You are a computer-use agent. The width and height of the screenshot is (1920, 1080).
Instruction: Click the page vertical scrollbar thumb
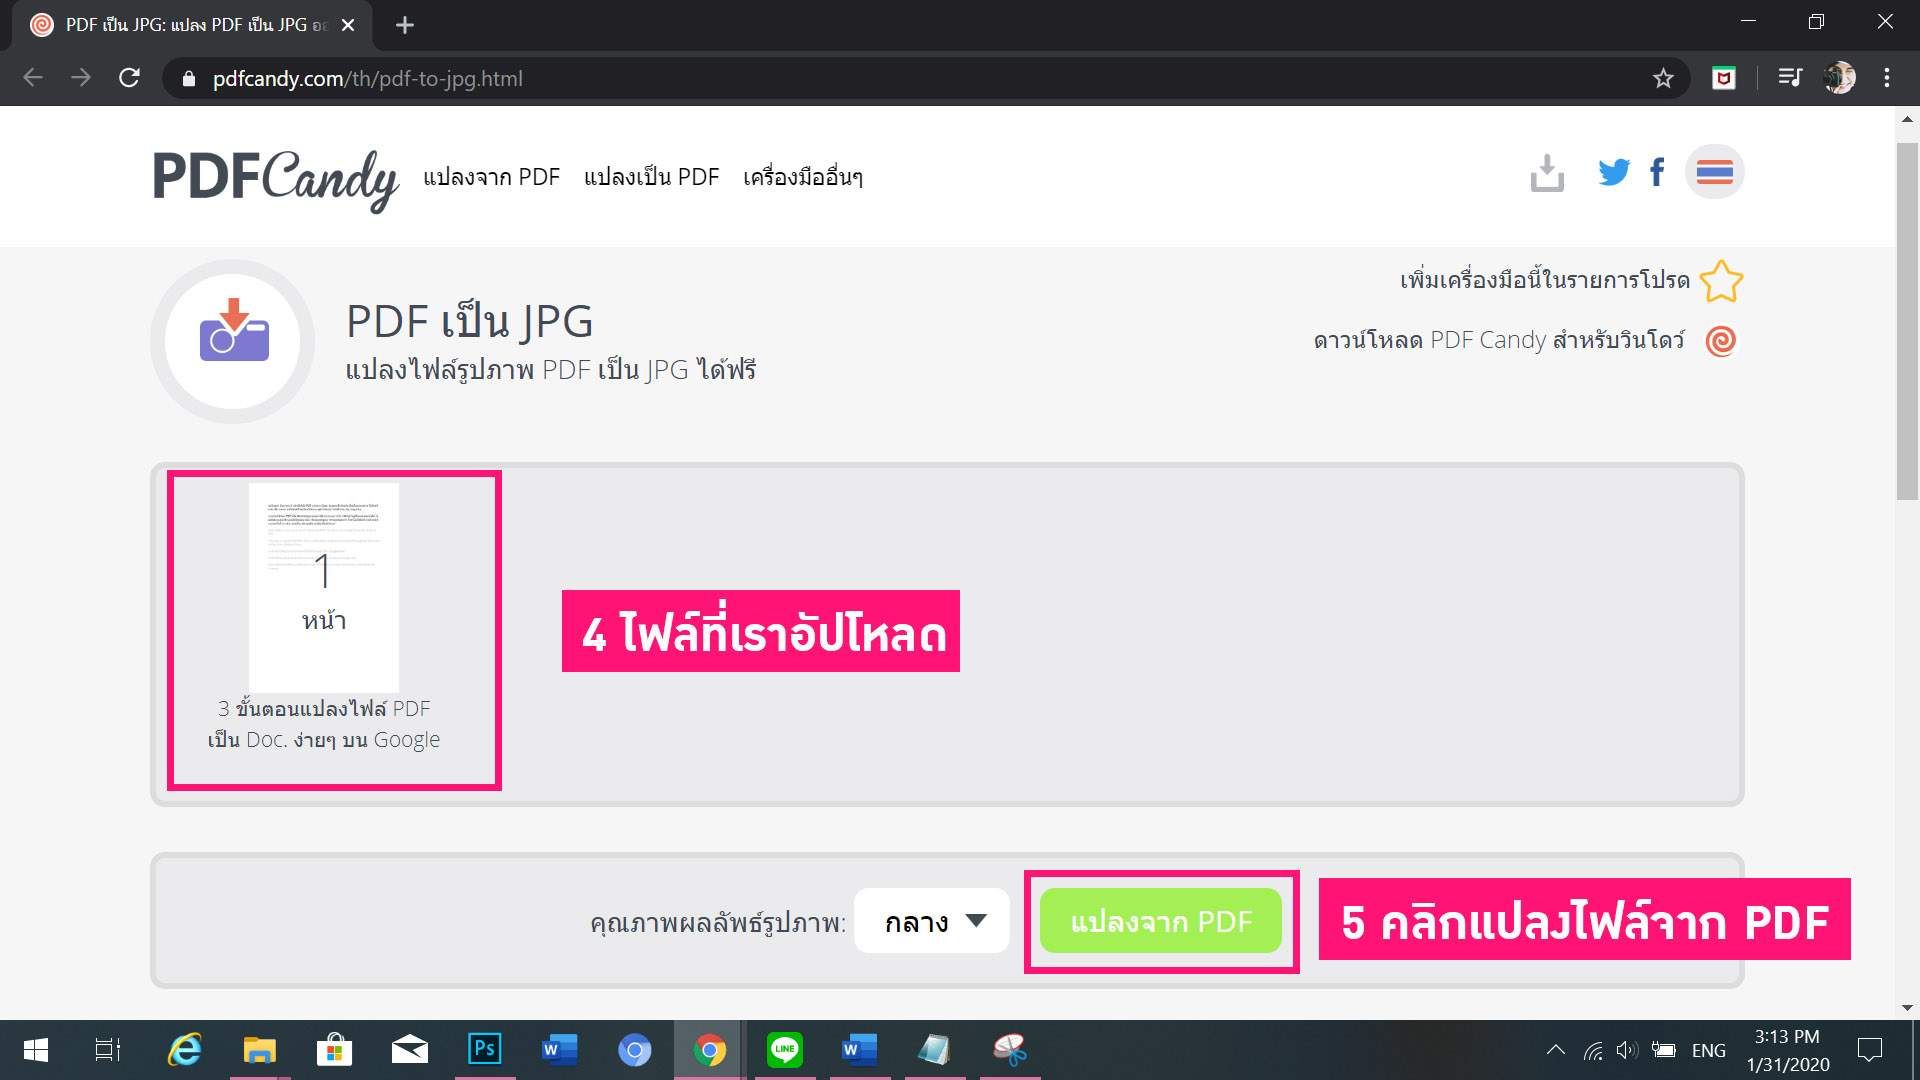(1907, 320)
